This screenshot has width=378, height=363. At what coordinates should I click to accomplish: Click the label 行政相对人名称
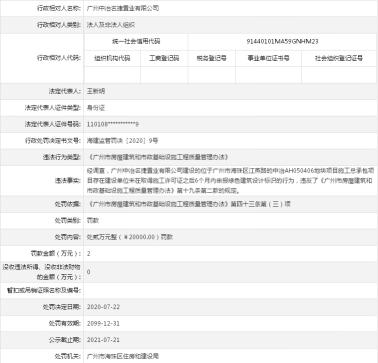click(x=59, y=8)
